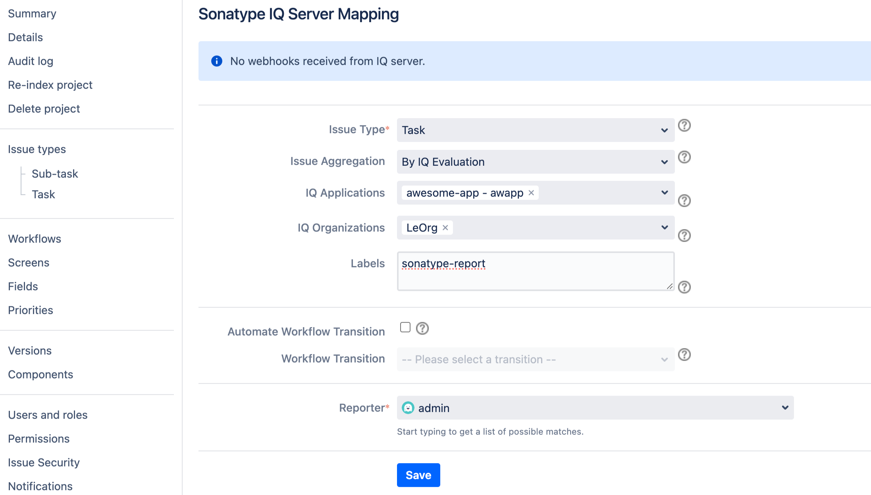Click help icon for Workflow Transition

coord(684,355)
